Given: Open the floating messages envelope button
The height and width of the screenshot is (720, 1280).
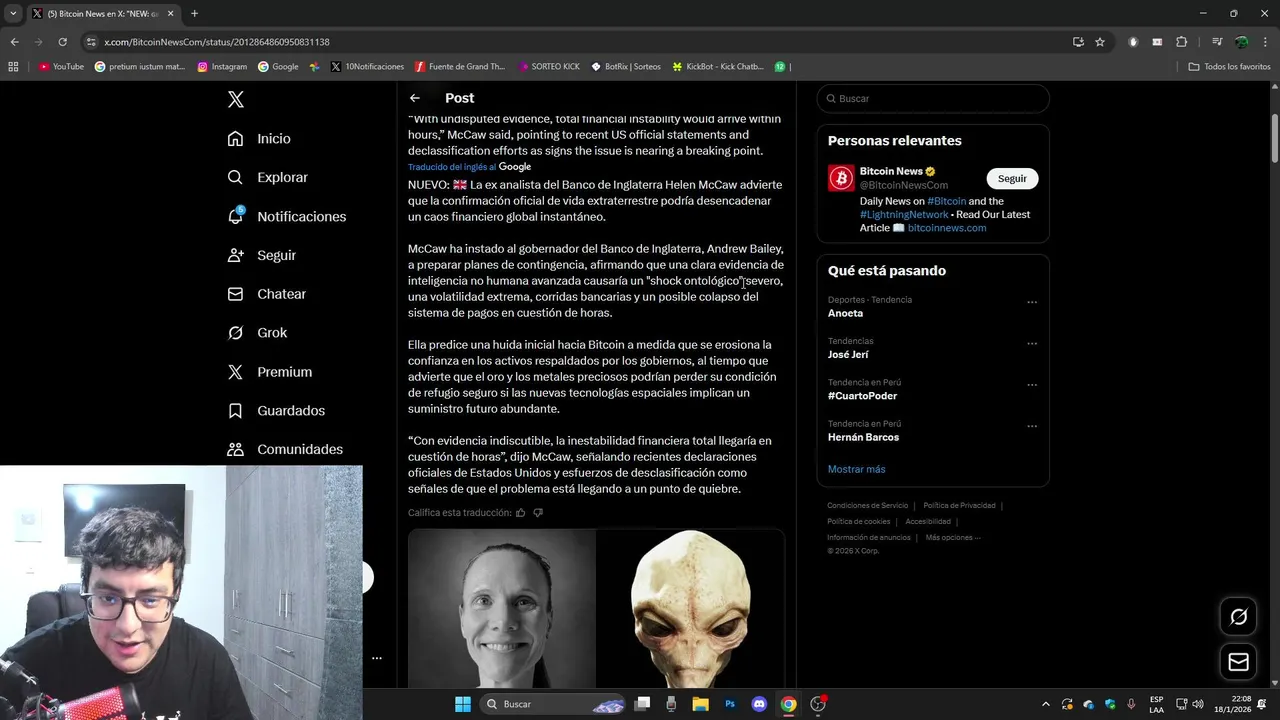Looking at the screenshot, I should coord(1239,662).
